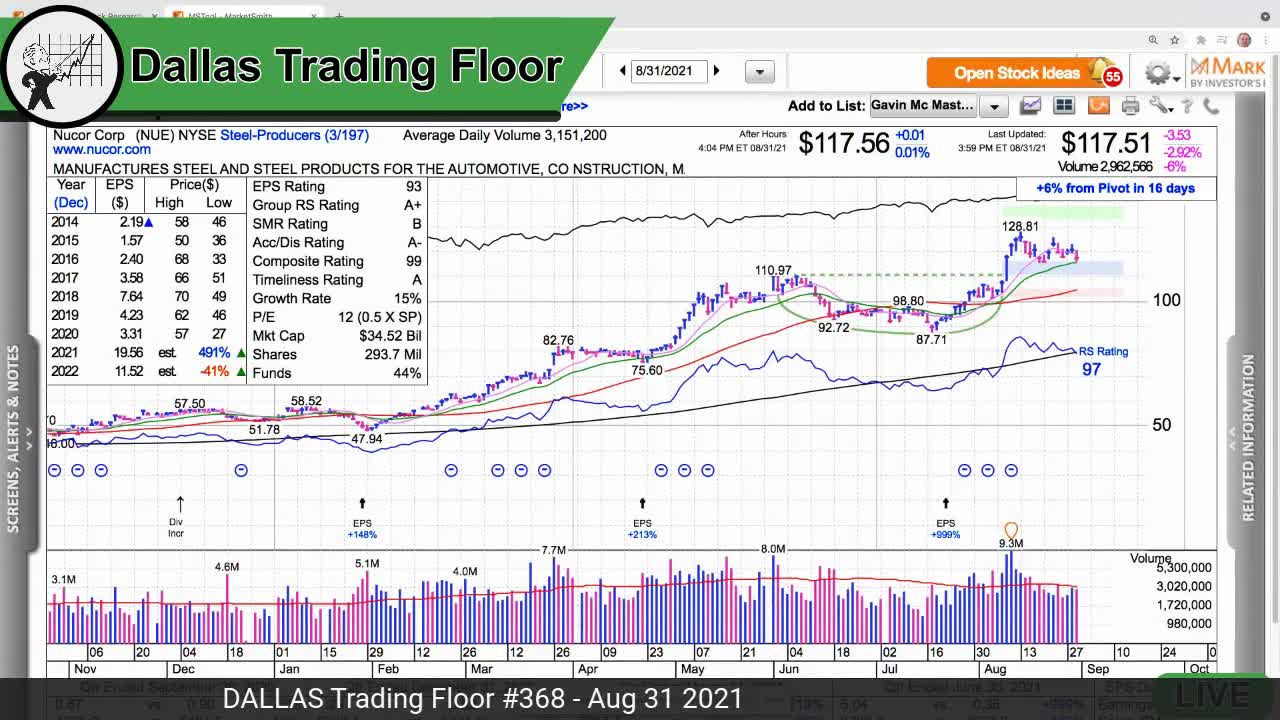
Task: Open help question mark icon
Action: click(1186, 105)
